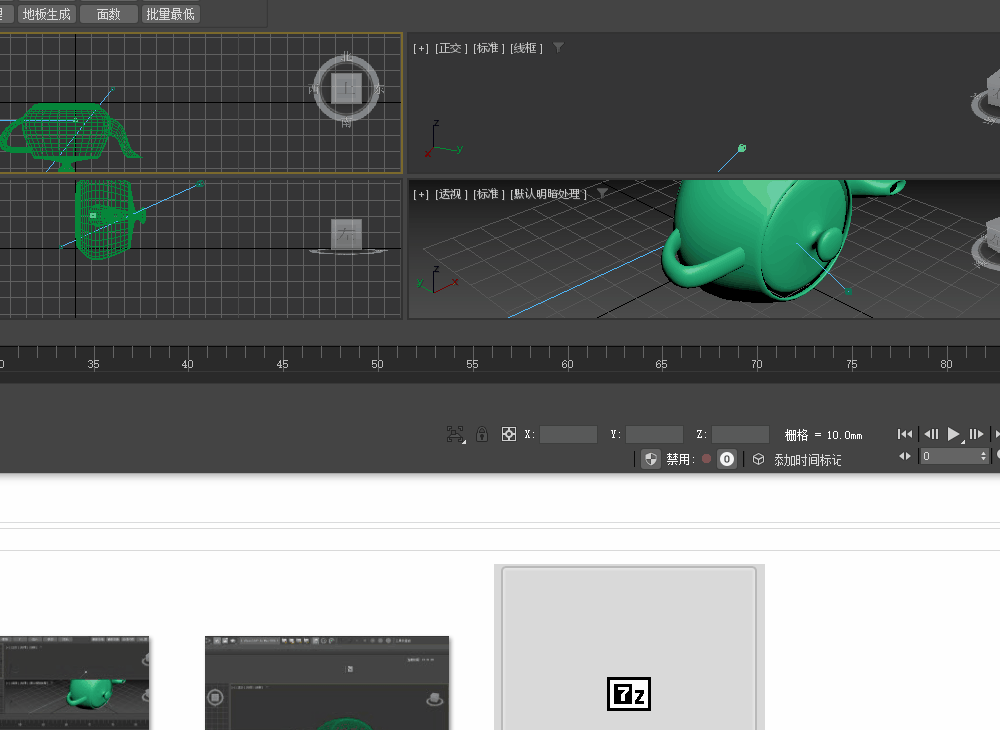The height and width of the screenshot is (730, 1000).
Task: Click the frame number spinner arrows
Action: [x=983, y=456]
